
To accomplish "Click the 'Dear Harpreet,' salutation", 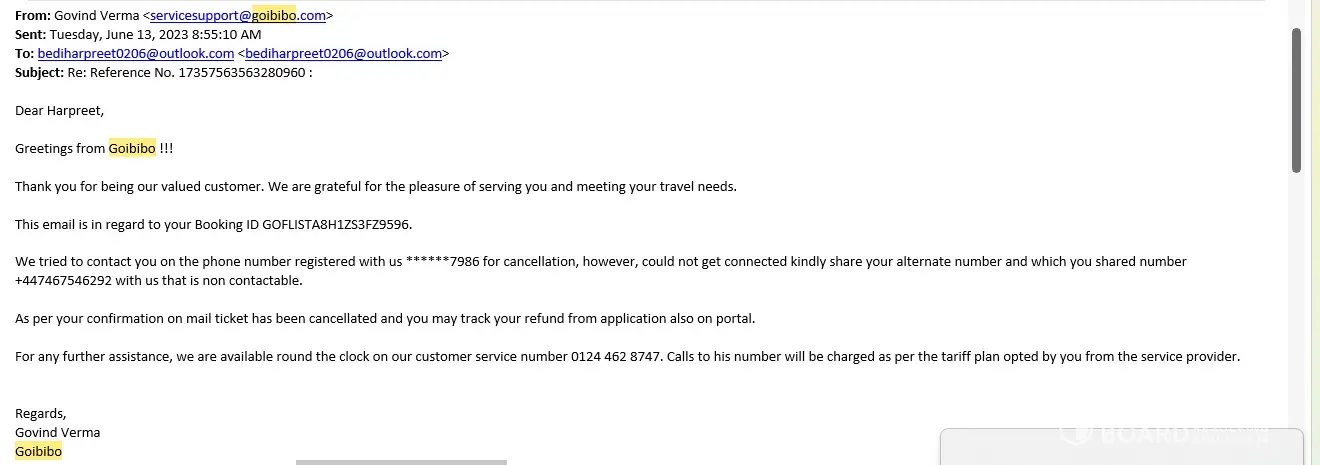I will 59,110.
